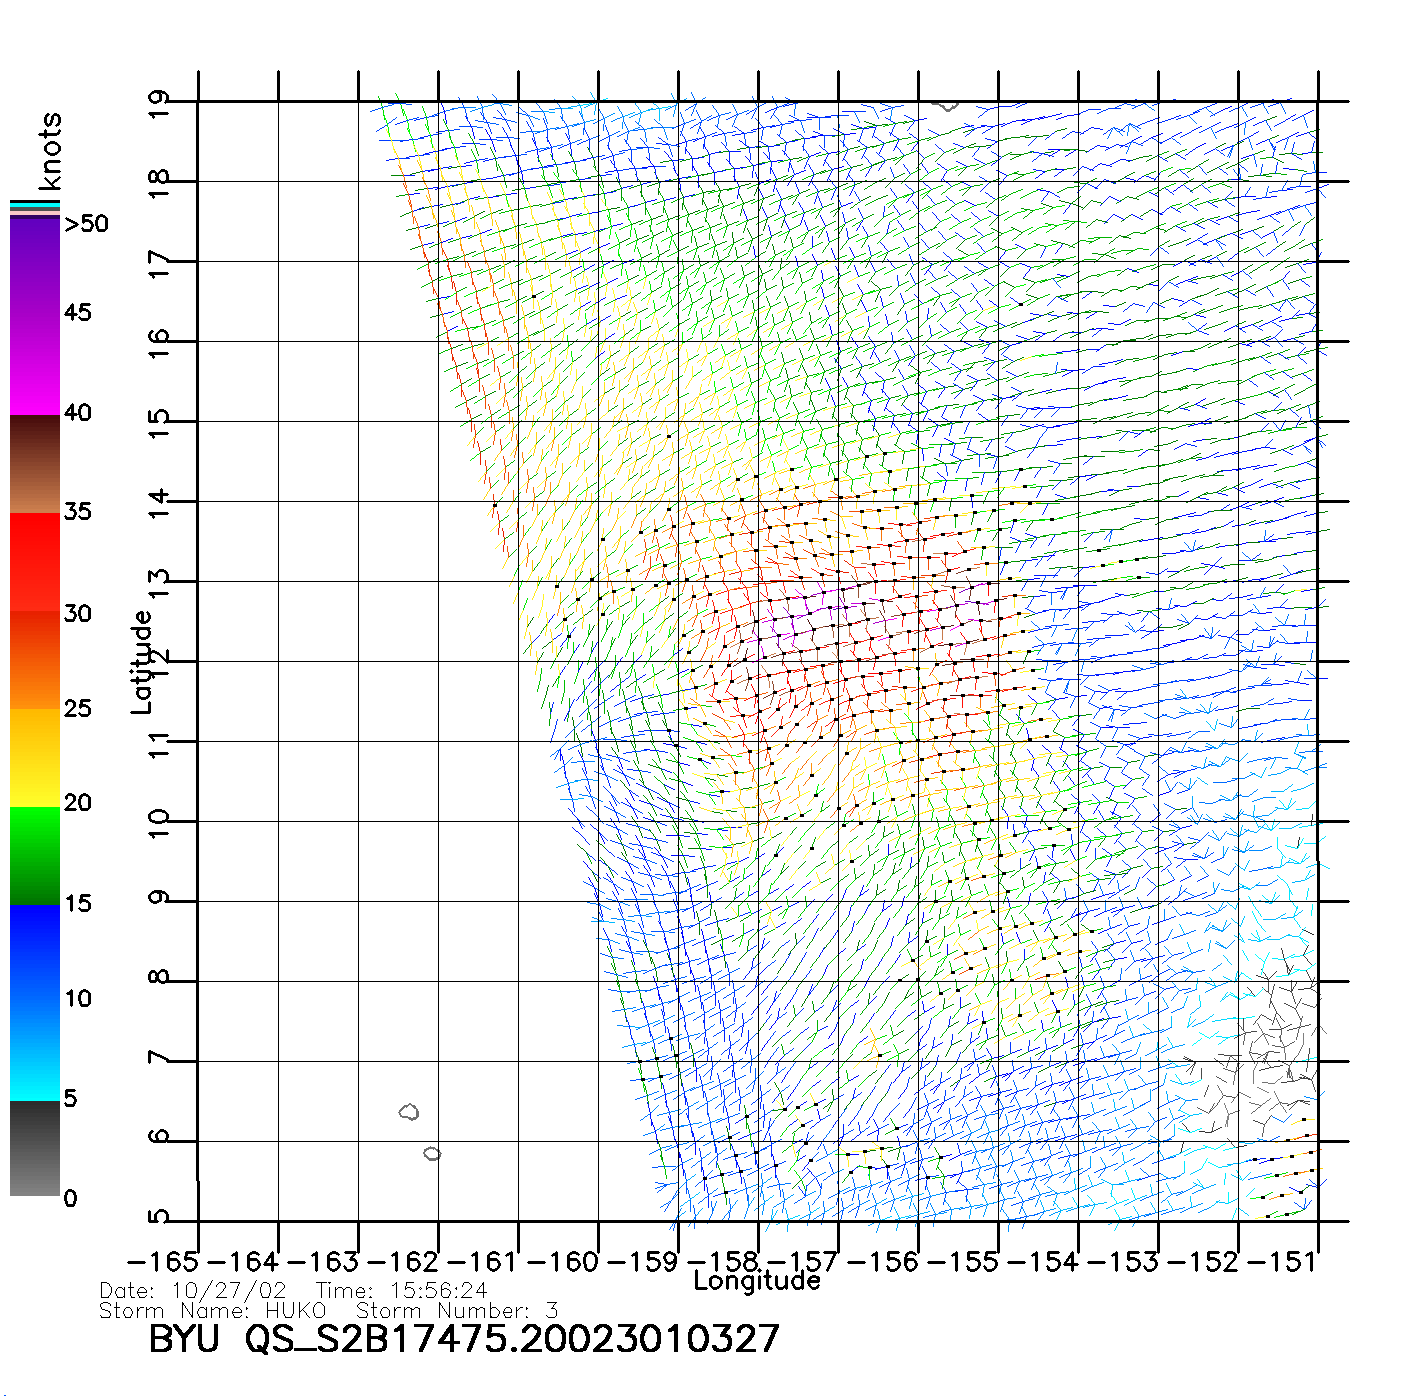Click the gray 0–5 knot color band
The image size is (1420, 1400).
(x=35, y=1148)
